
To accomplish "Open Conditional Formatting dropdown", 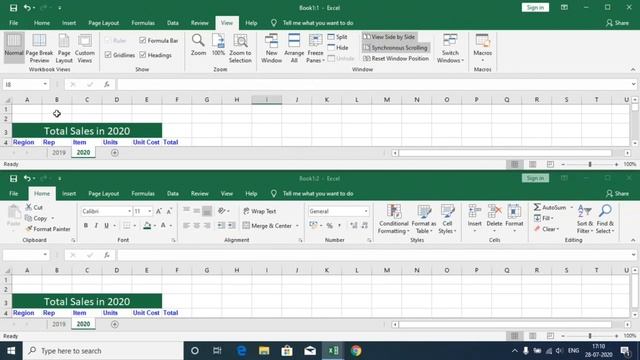I will click(x=393, y=219).
